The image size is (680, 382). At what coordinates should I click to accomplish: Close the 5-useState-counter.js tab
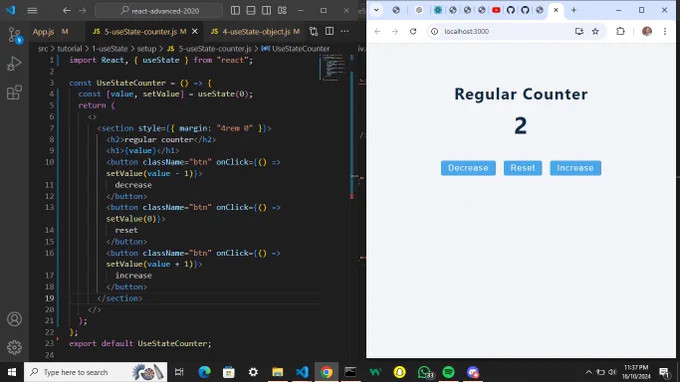(195, 32)
